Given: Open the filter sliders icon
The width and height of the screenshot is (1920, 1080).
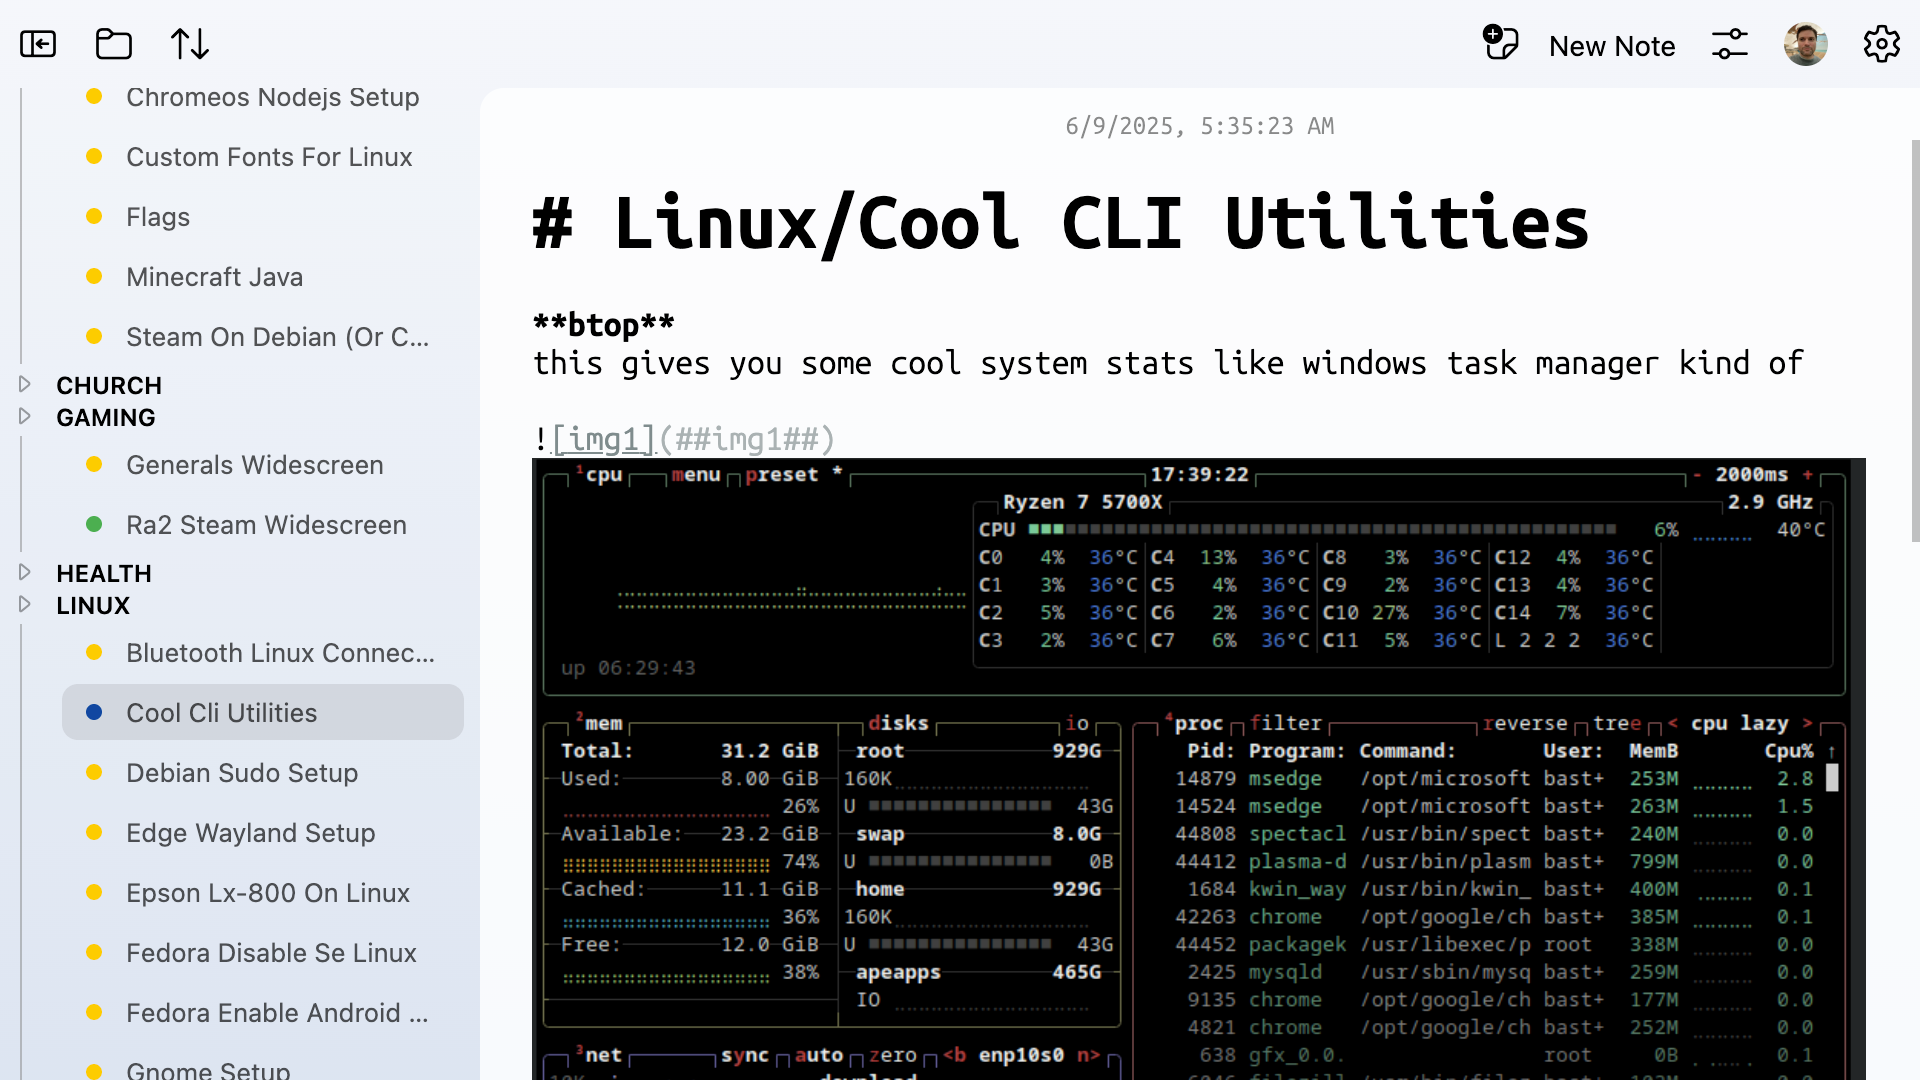Looking at the screenshot, I should click(1729, 44).
